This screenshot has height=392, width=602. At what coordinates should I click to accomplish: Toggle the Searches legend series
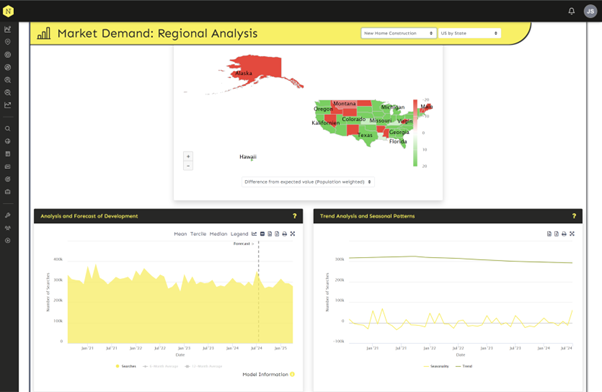(x=126, y=366)
